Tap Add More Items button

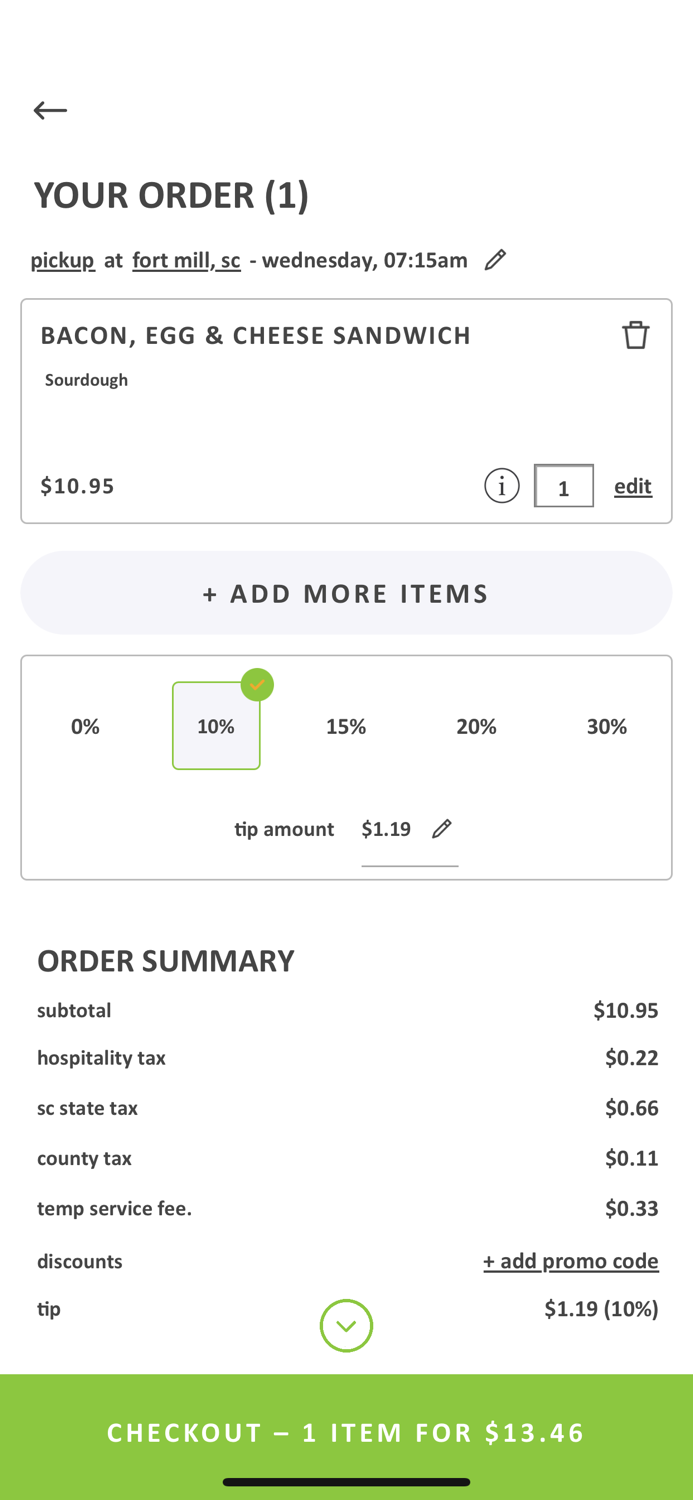coord(346,593)
